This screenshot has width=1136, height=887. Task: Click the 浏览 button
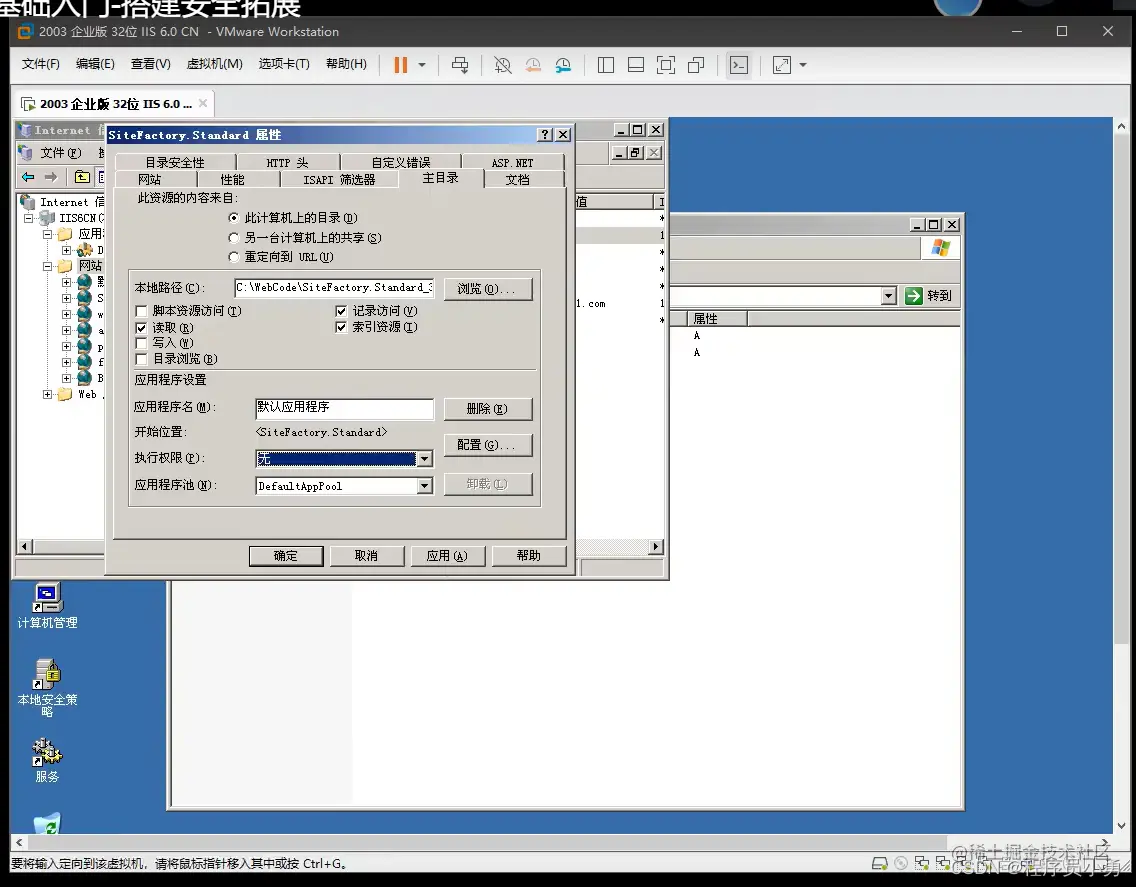tap(488, 288)
